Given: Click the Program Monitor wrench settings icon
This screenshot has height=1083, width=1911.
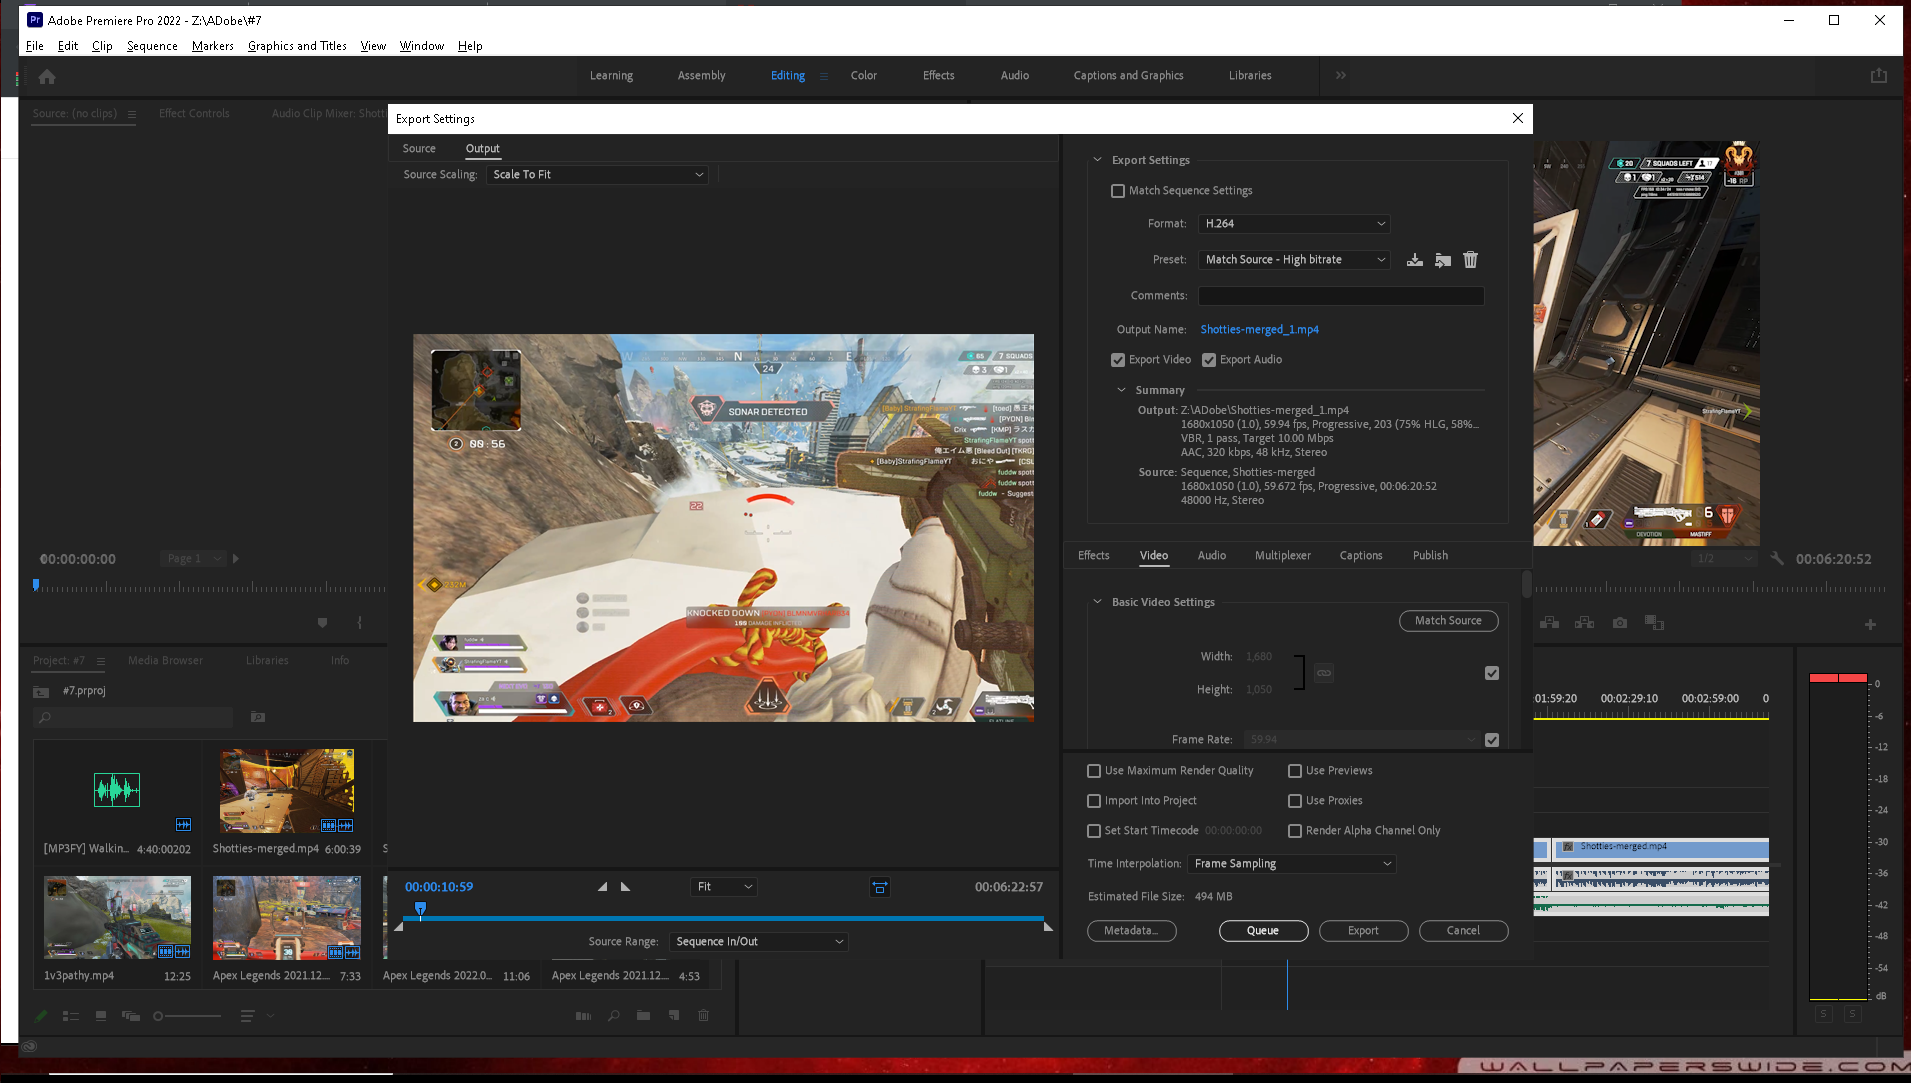Looking at the screenshot, I should 1777,559.
